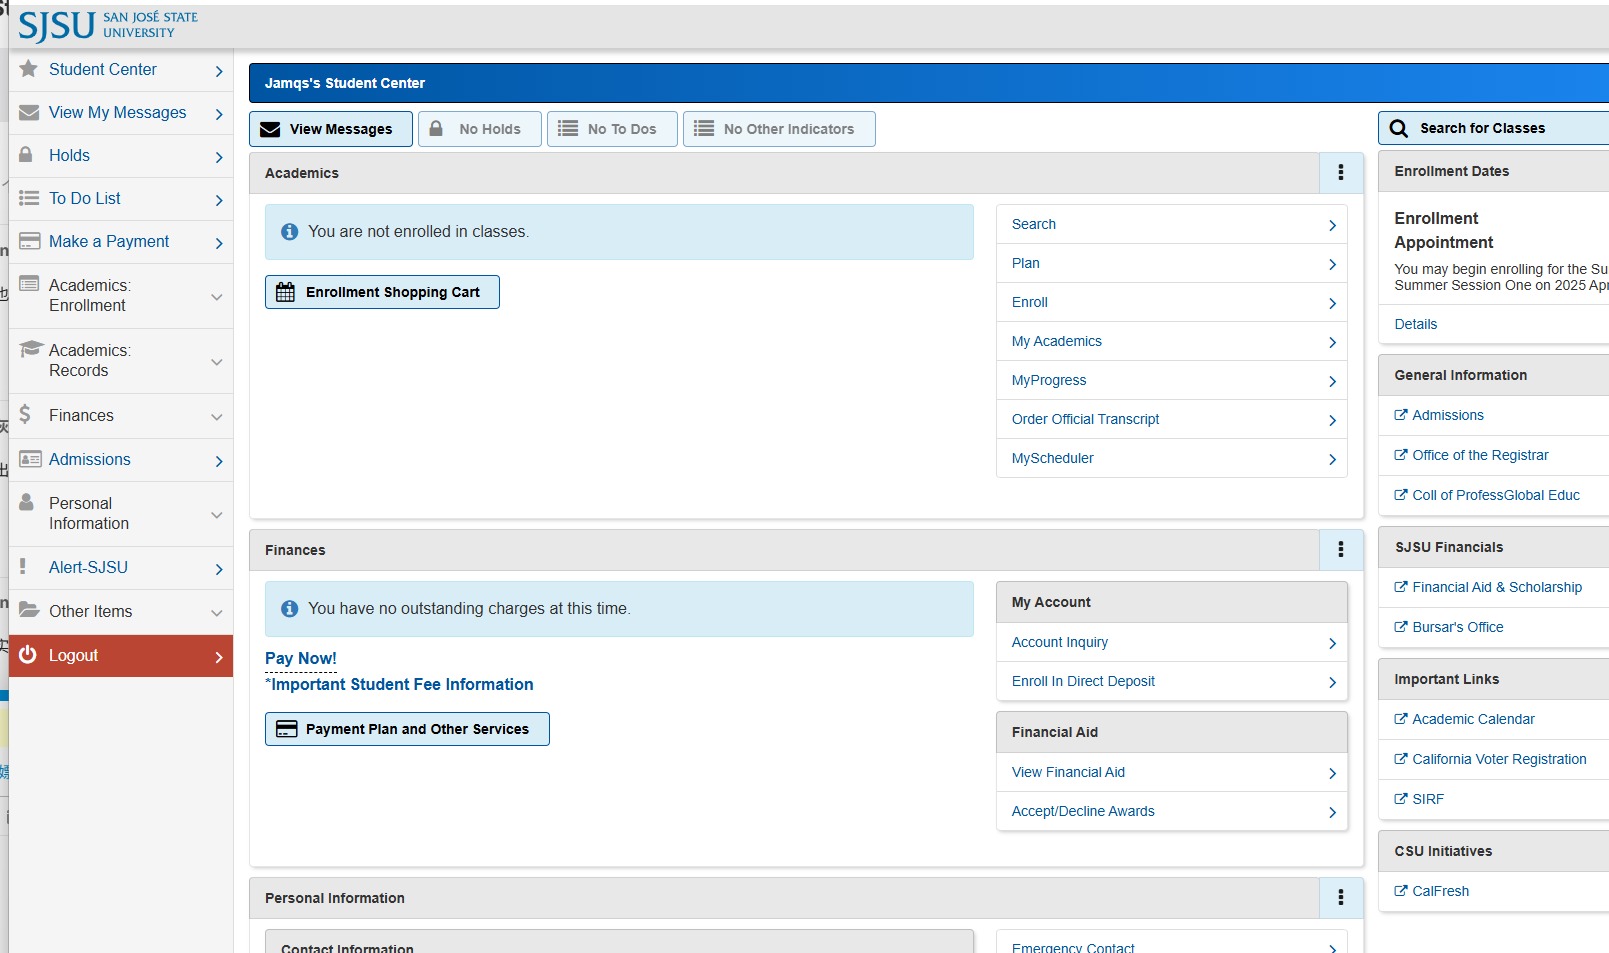Image resolution: width=1609 pixels, height=953 pixels.
Task: Expand Academics: Enrollment in sidebar
Action: (120, 296)
